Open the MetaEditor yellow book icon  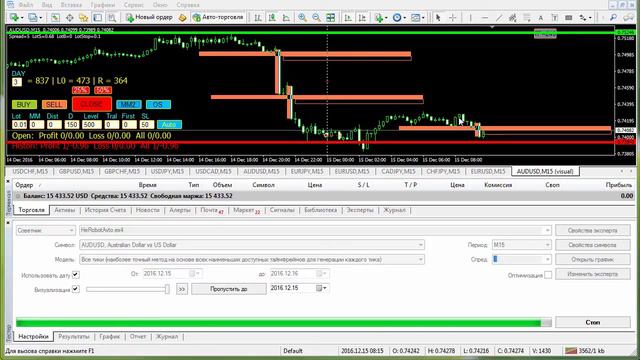[182, 17]
